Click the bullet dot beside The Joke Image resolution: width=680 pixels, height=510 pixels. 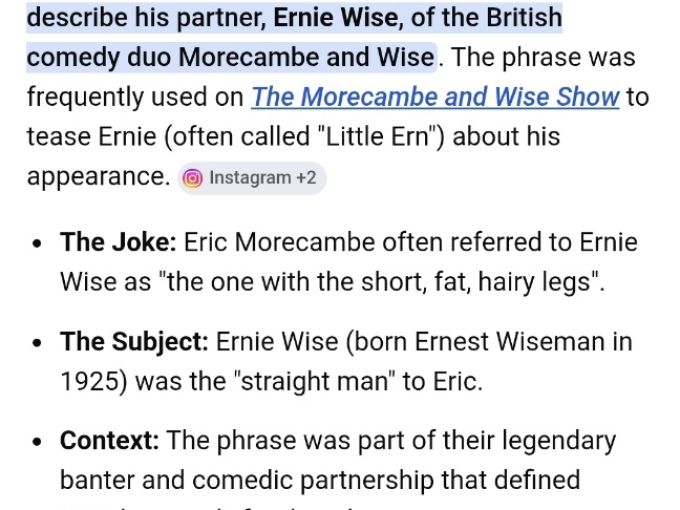pos(37,244)
